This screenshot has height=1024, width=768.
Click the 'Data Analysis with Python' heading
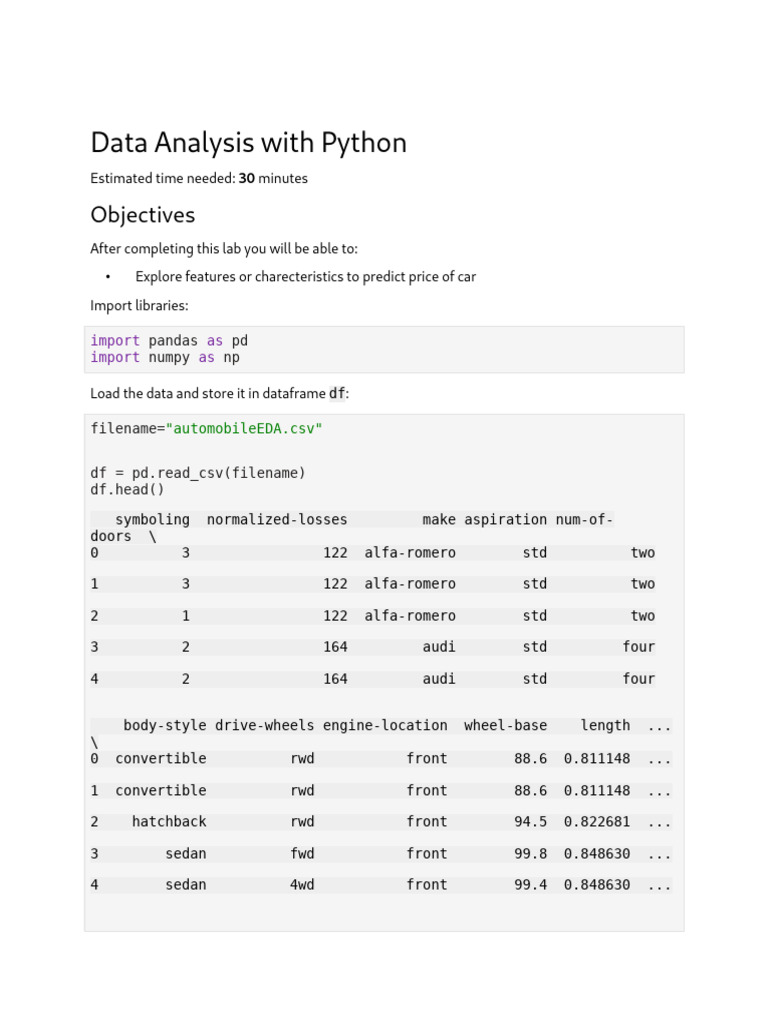pyautogui.click(x=248, y=143)
